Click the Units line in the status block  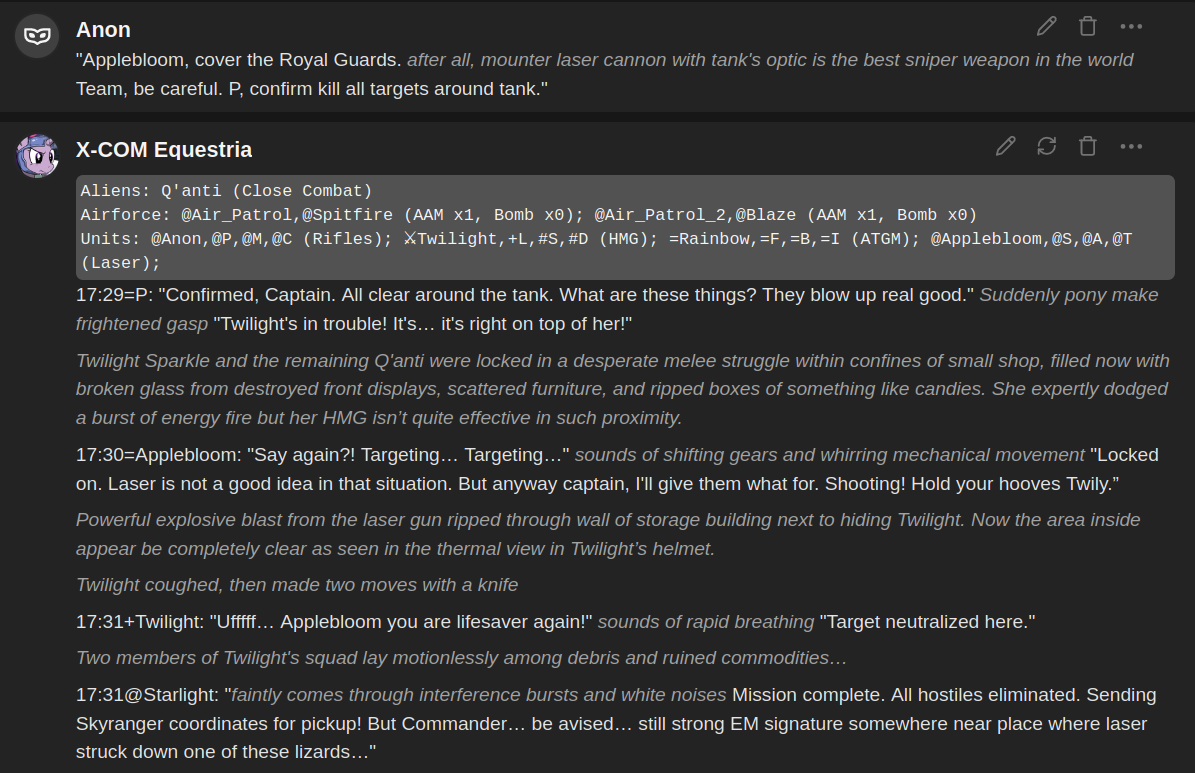click(606, 251)
